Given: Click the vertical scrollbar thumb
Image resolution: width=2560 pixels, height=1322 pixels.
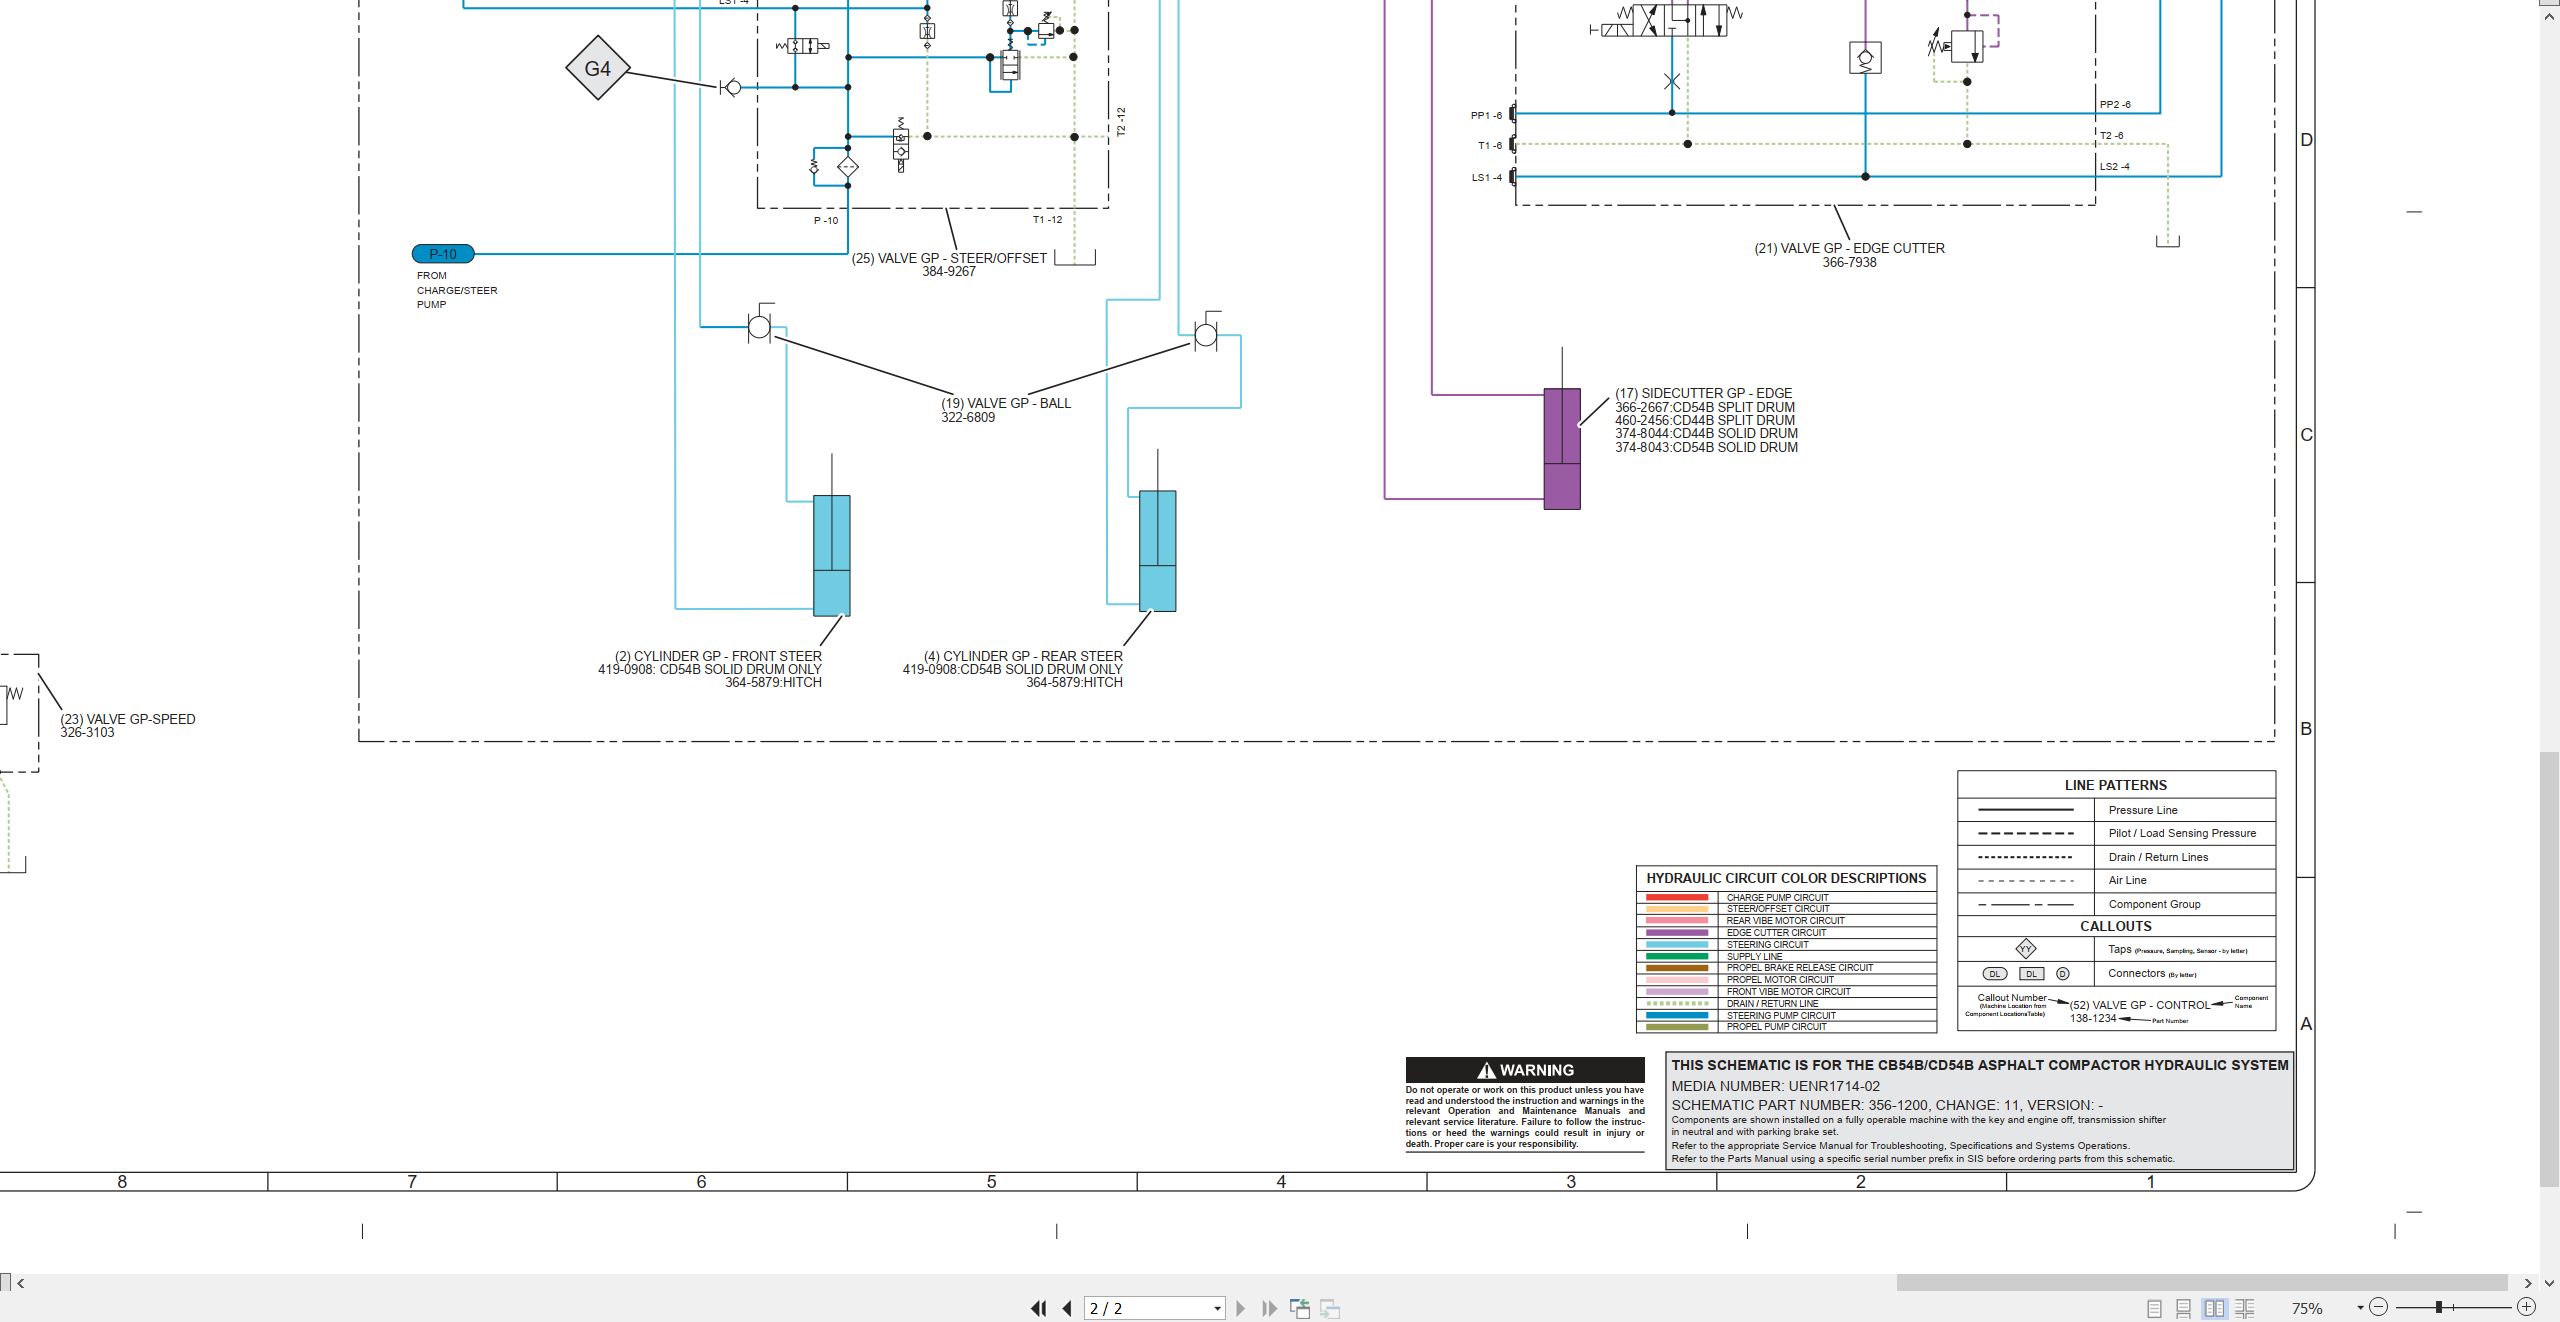Looking at the screenshot, I should 2550,969.
